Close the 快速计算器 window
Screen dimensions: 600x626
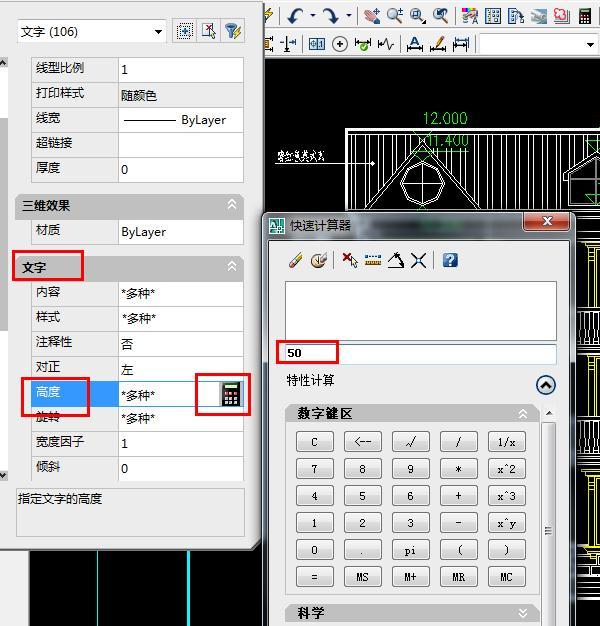coord(547,221)
